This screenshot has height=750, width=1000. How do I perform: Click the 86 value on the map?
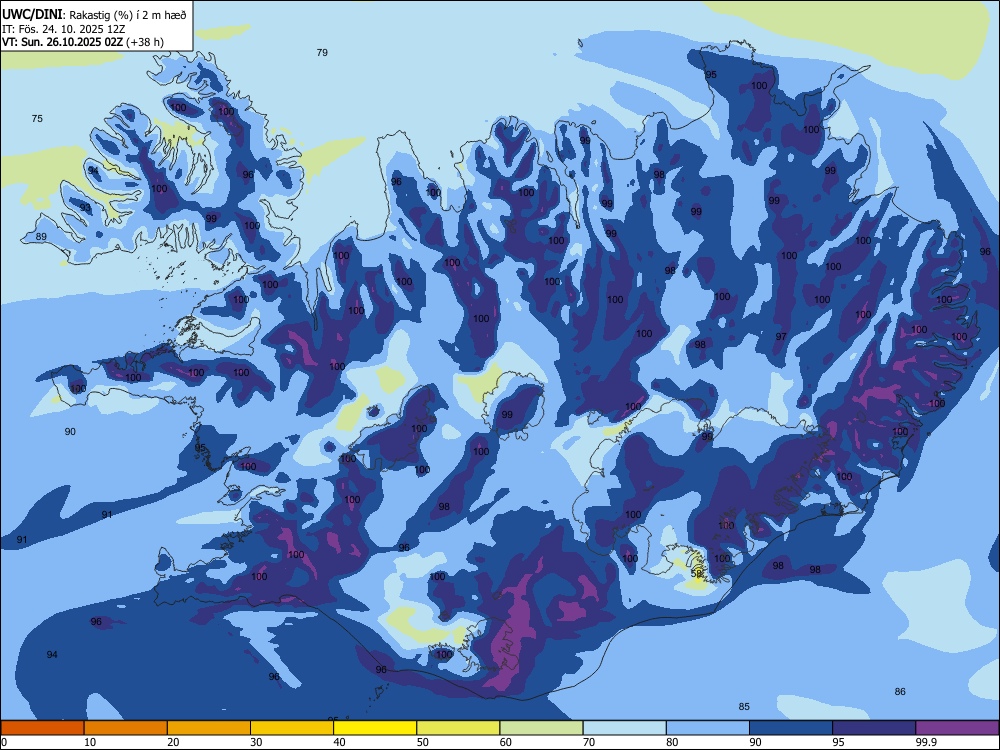(900, 691)
